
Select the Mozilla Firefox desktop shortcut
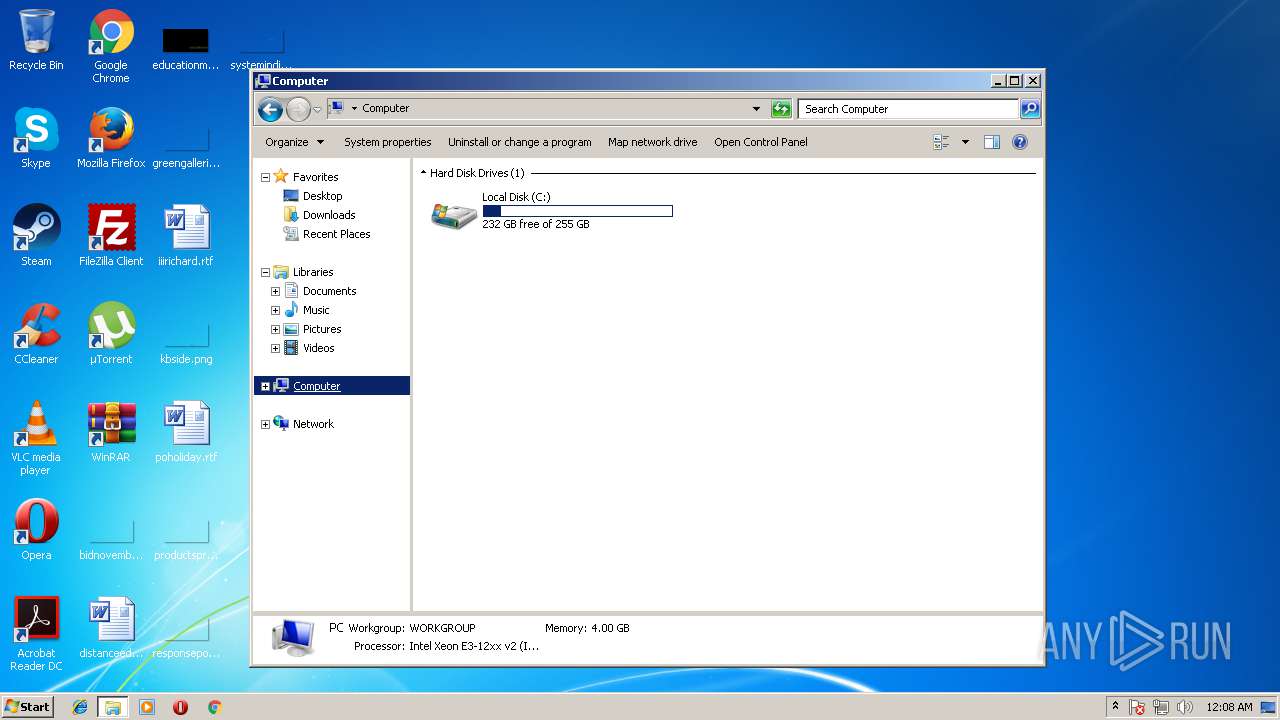pos(111,138)
